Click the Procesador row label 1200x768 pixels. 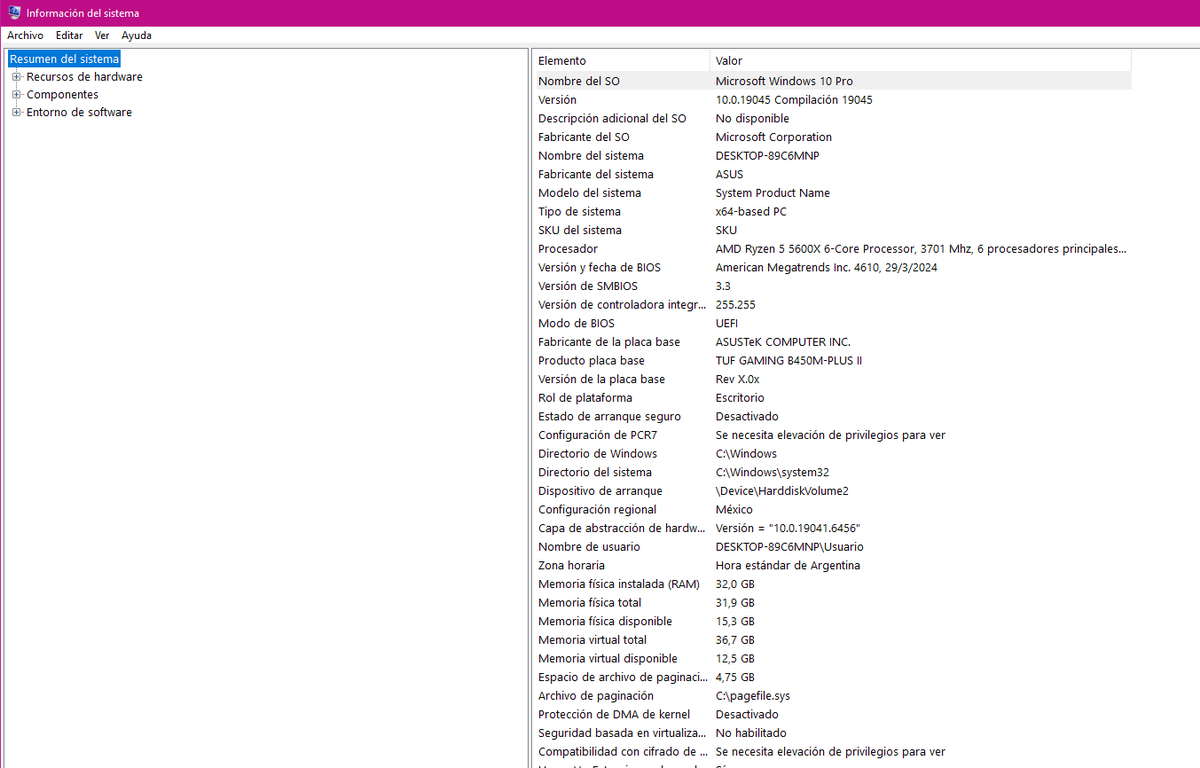pyautogui.click(x=568, y=249)
